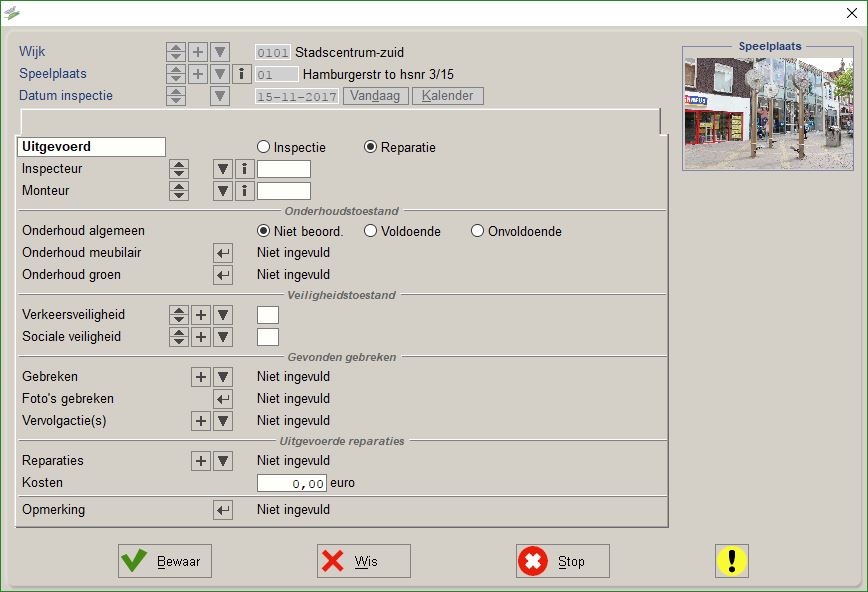Open the info icon for Inspecteur
This screenshot has width=868, height=592.
245,169
